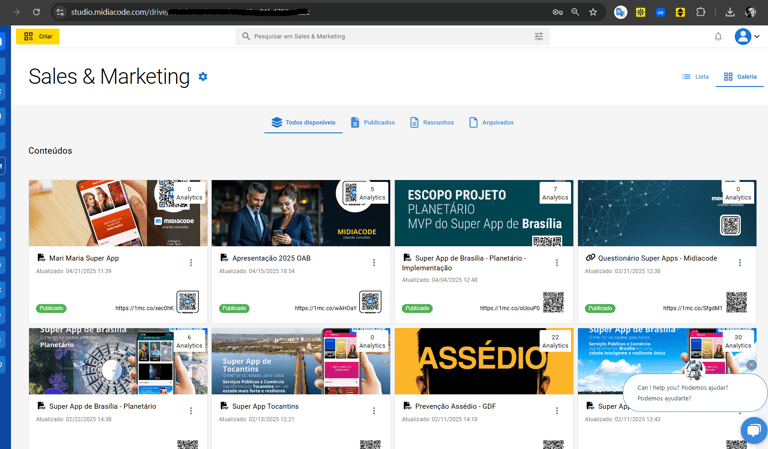The image size is (768, 449).
Task: Open ASSÉDIO yellow thumbnail
Action: pos(484,361)
